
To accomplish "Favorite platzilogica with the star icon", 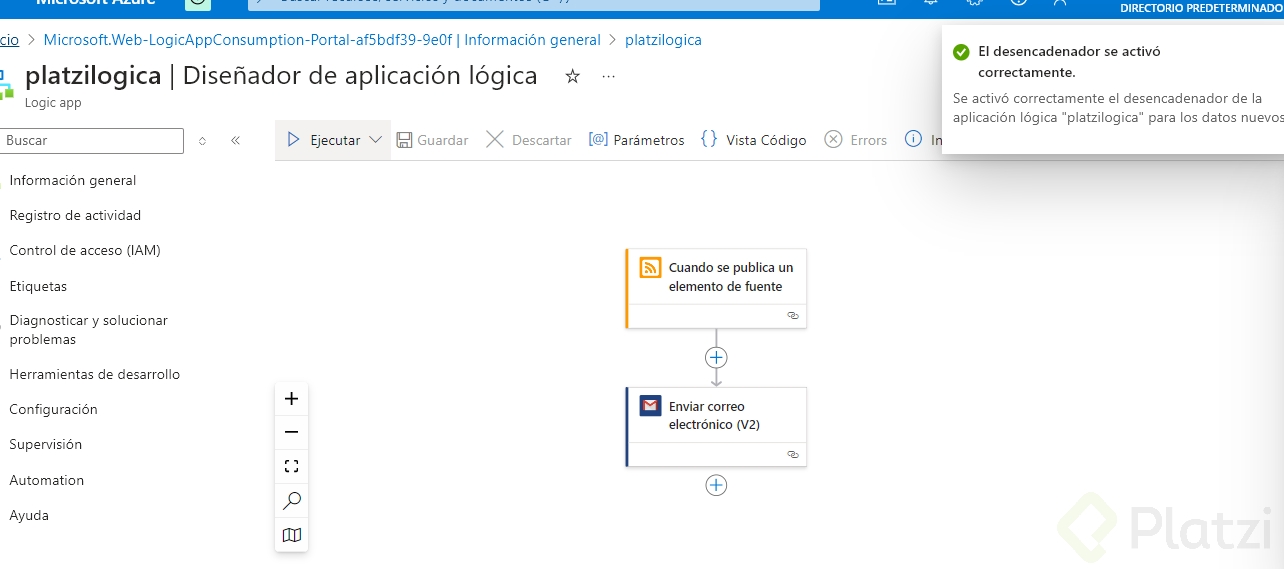I will (x=573, y=76).
